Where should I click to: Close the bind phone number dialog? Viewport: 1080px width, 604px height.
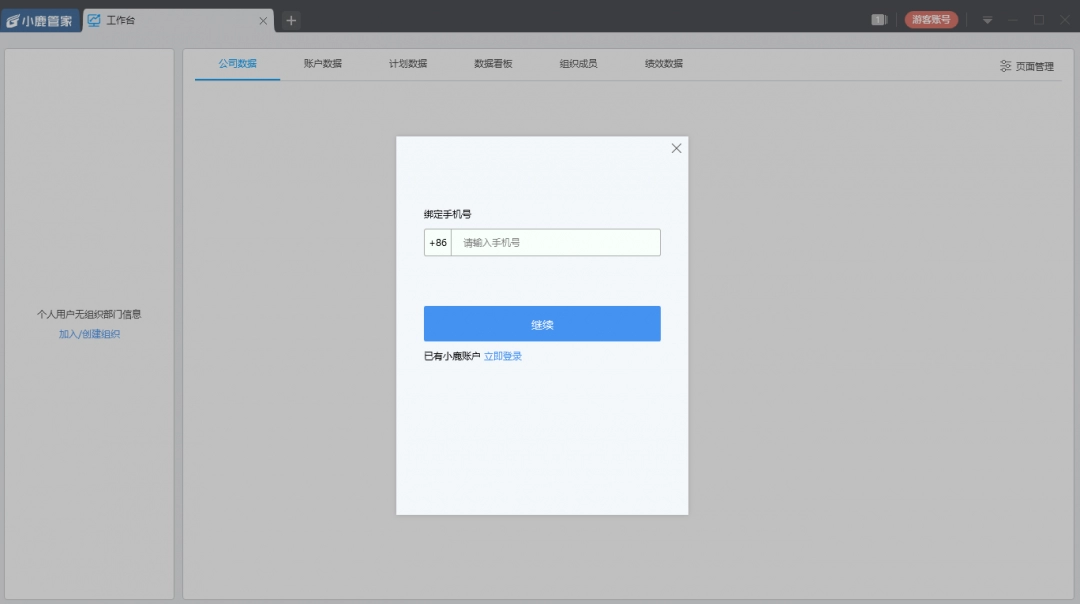pyautogui.click(x=676, y=148)
